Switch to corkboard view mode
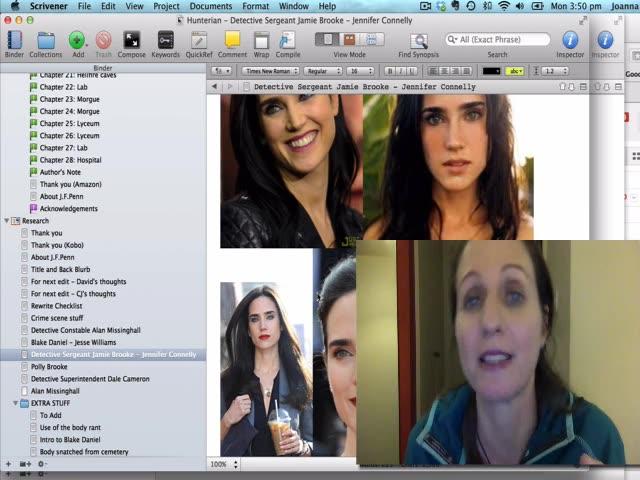 click(x=349, y=40)
